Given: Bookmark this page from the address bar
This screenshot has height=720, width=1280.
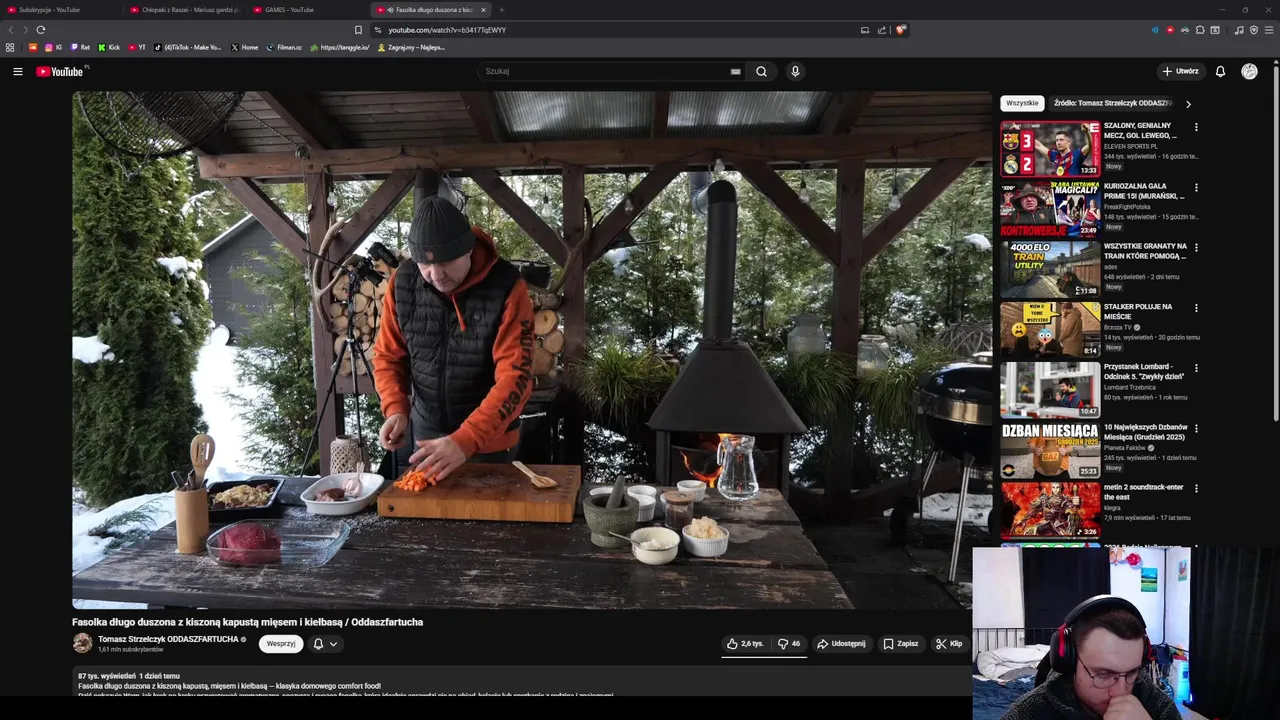Looking at the screenshot, I should [358, 30].
